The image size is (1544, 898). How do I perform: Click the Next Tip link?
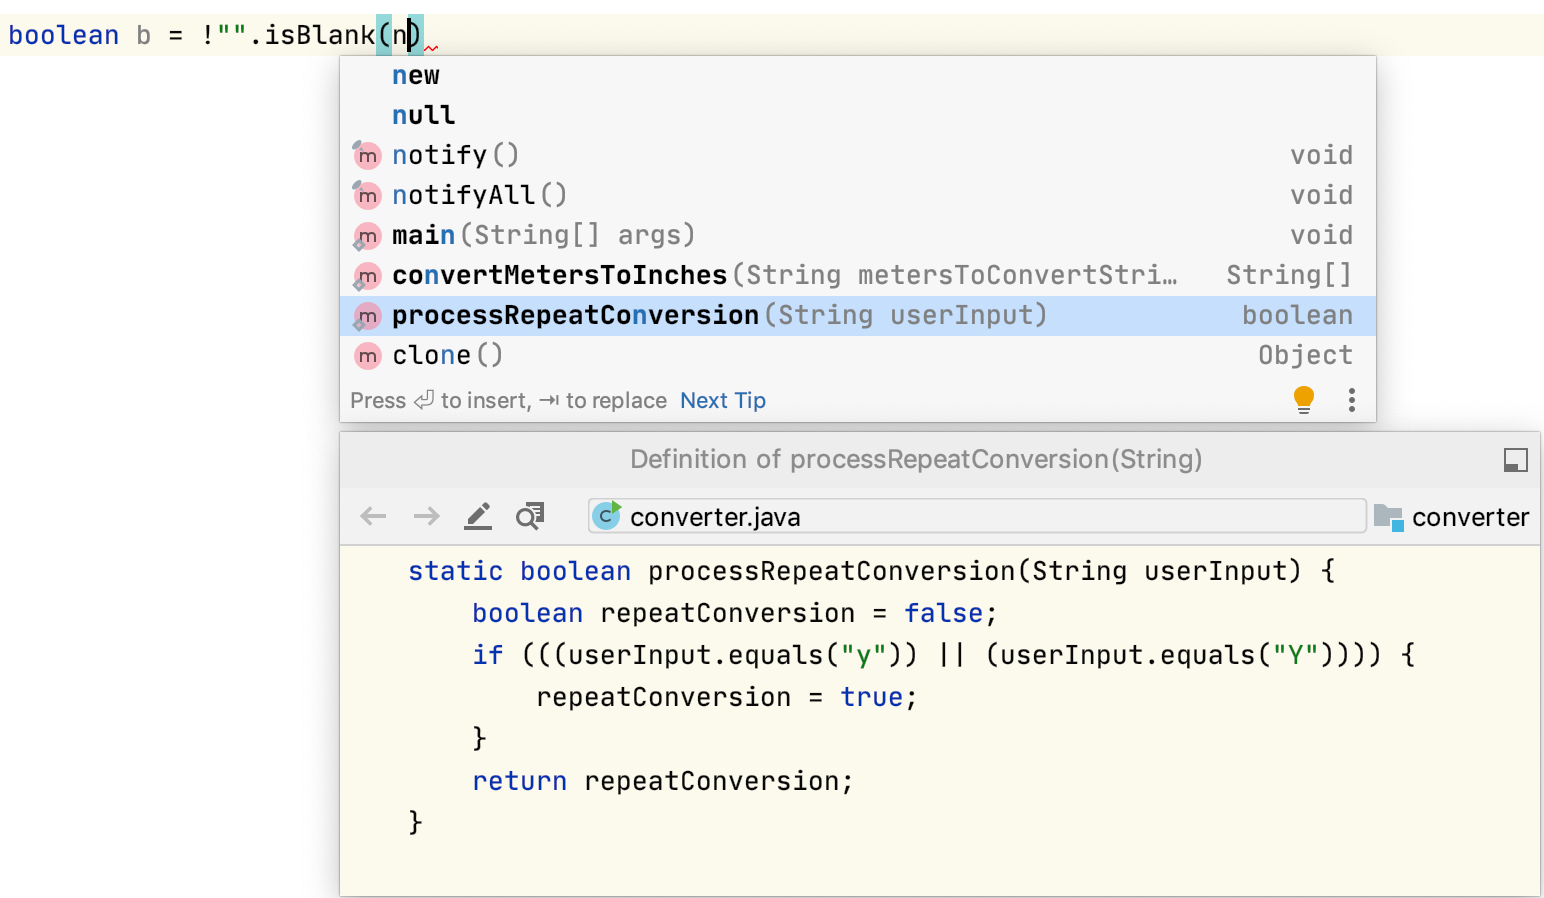723,400
